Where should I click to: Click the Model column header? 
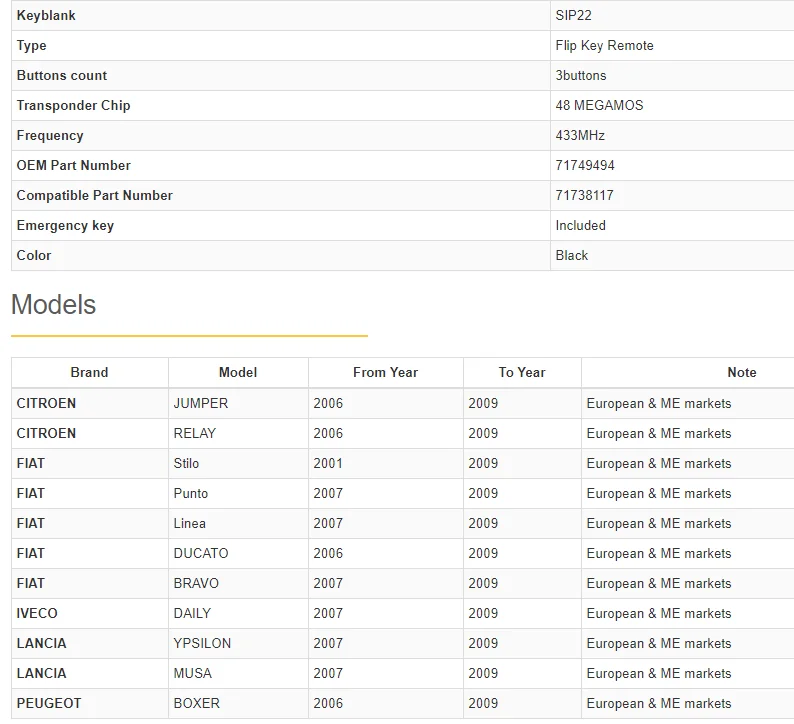[238, 373]
